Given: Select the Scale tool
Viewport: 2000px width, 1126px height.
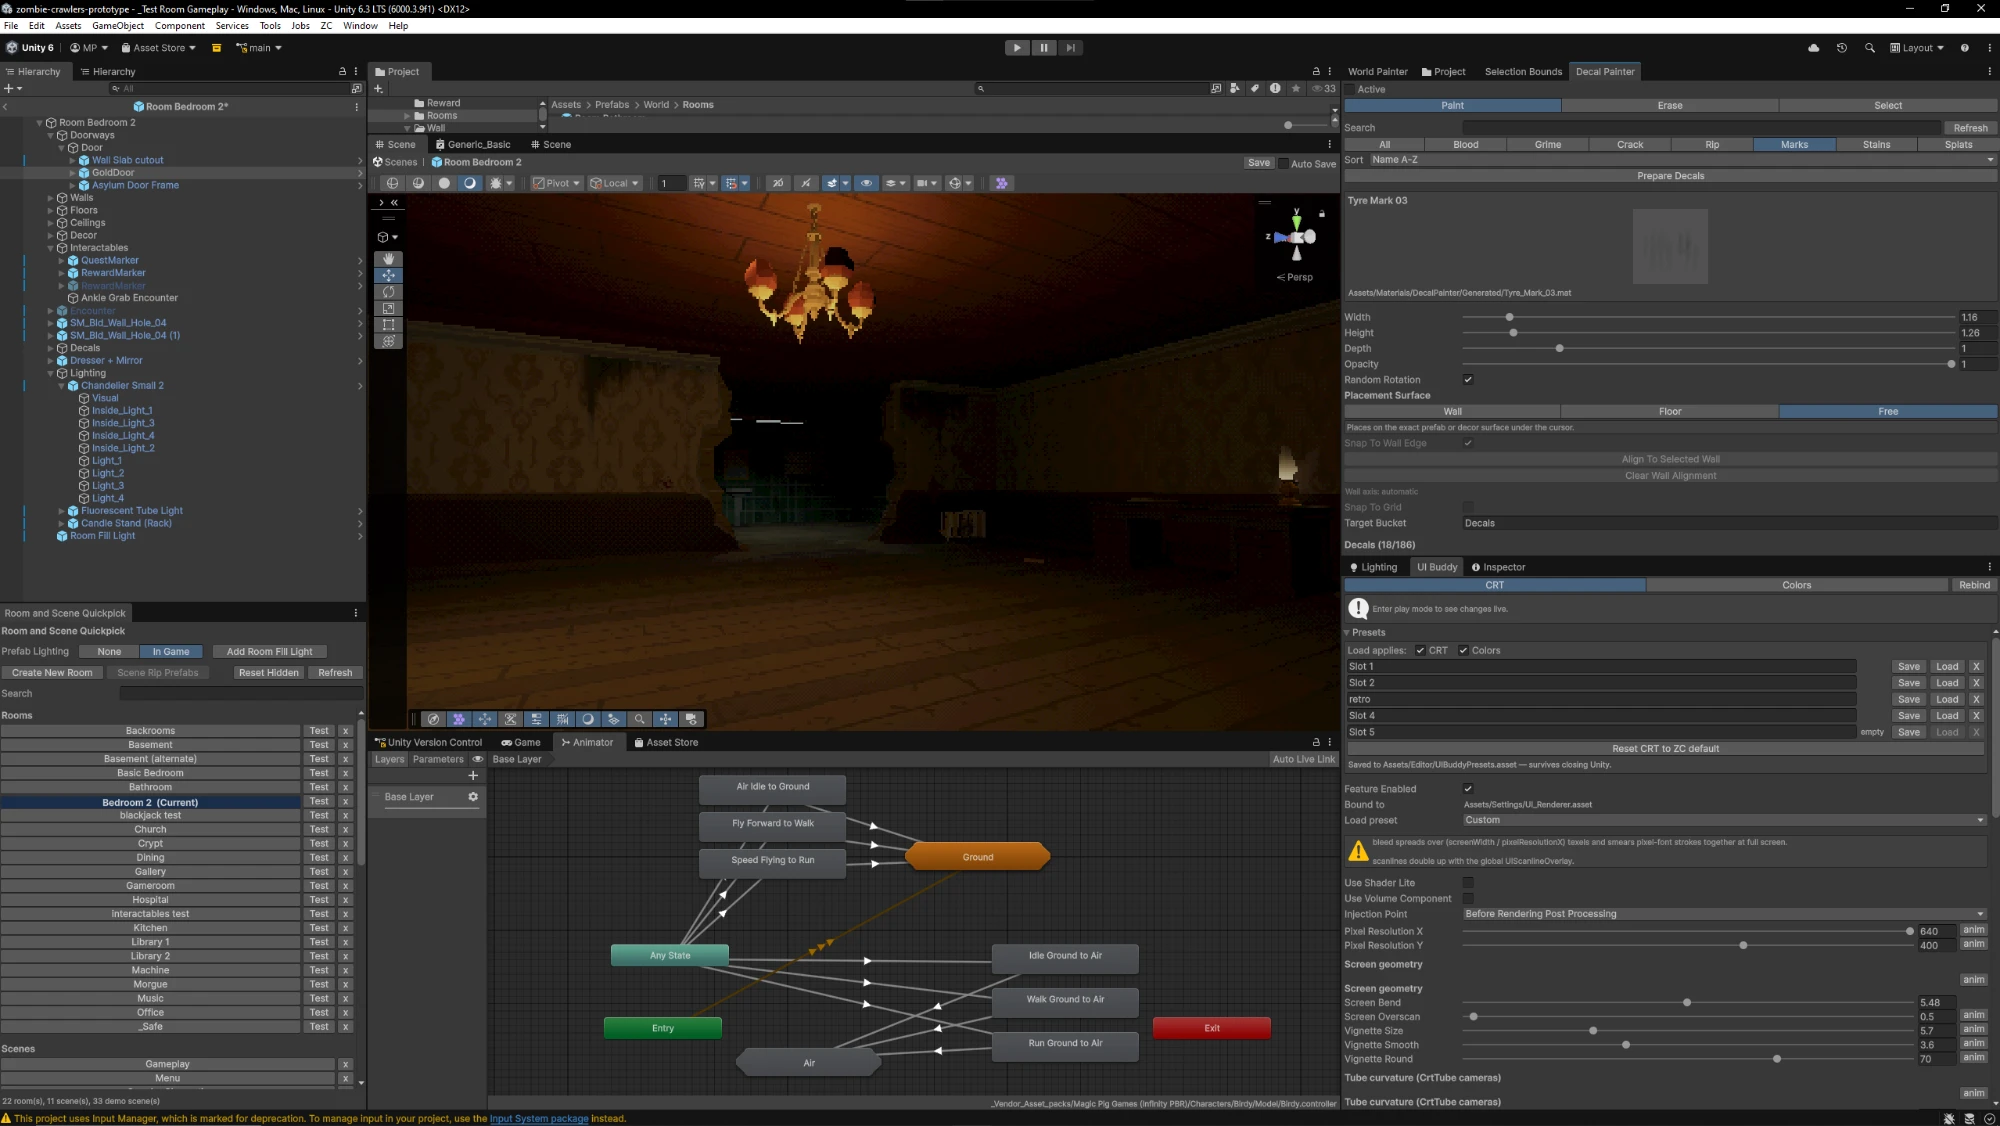Looking at the screenshot, I should click(x=388, y=308).
